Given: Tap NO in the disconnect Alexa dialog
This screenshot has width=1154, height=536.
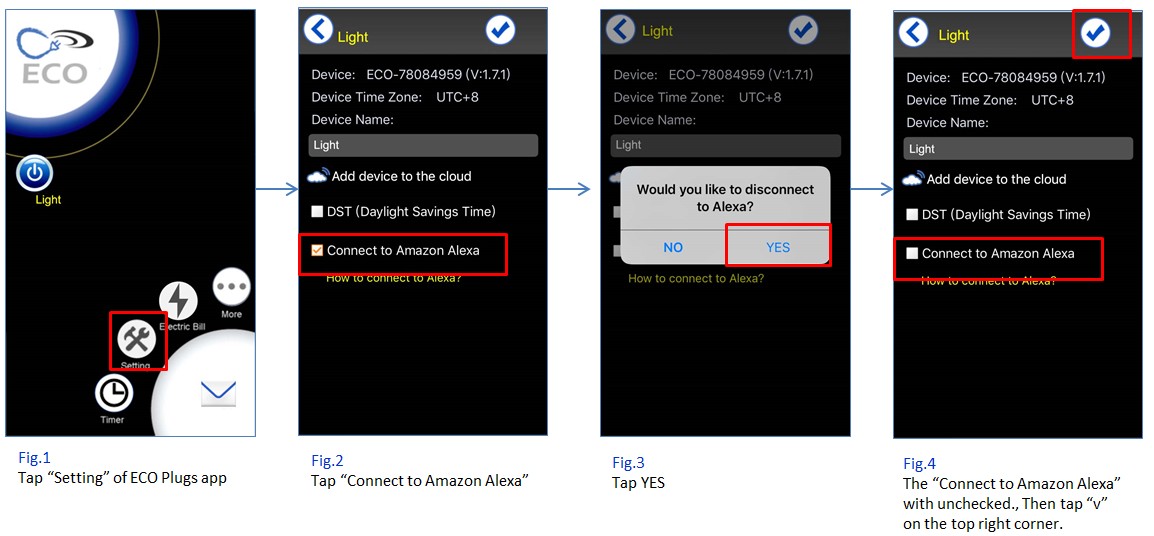Looking at the screenshot, I should (673, 247).
